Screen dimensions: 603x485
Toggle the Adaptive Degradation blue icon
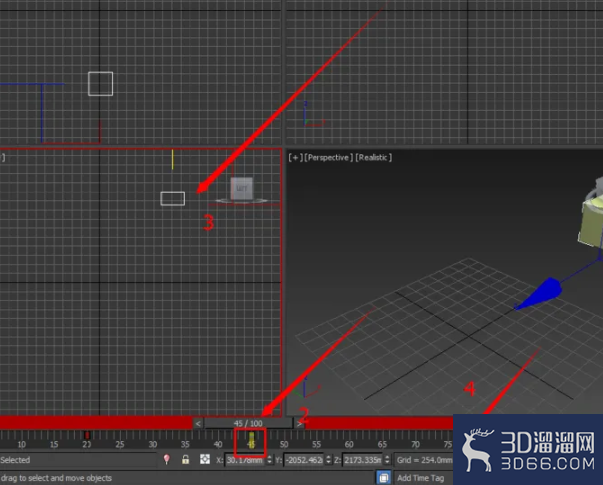point(383,478)
